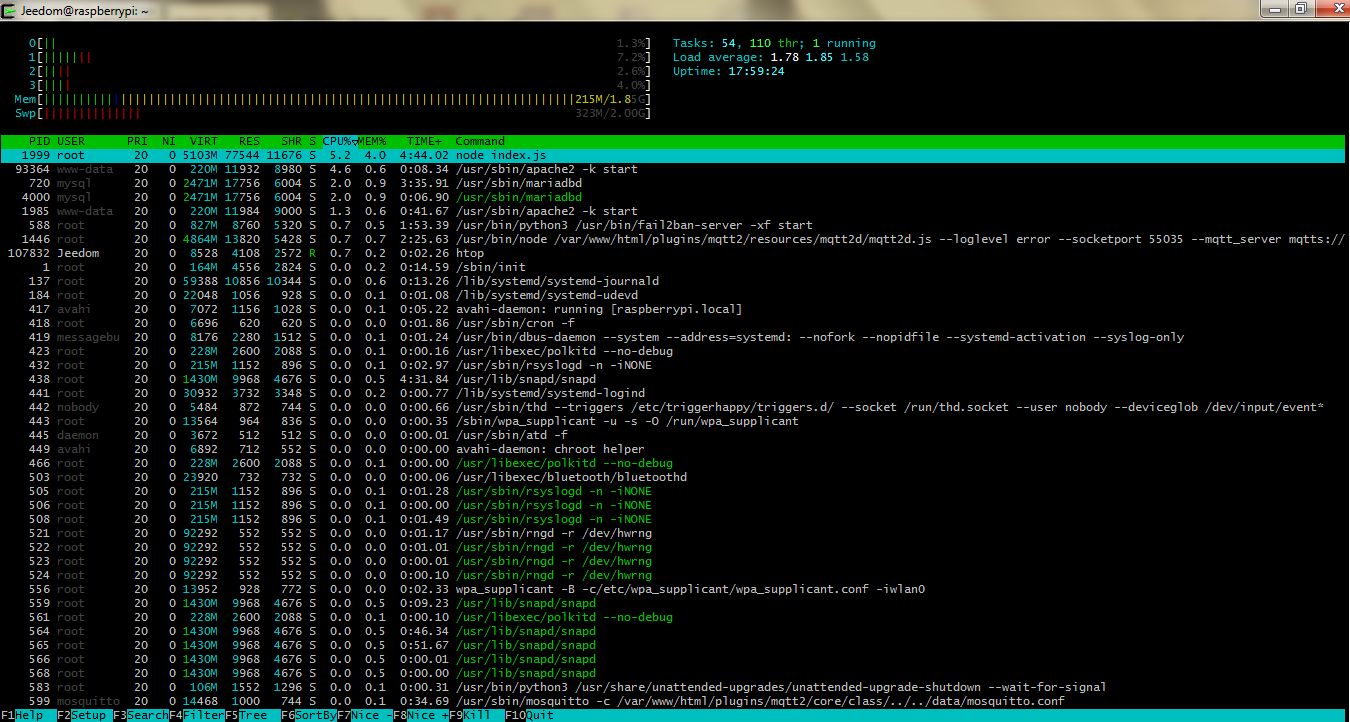
Task: Select mariadbd row with PID 4000
Action: [673, 197]
